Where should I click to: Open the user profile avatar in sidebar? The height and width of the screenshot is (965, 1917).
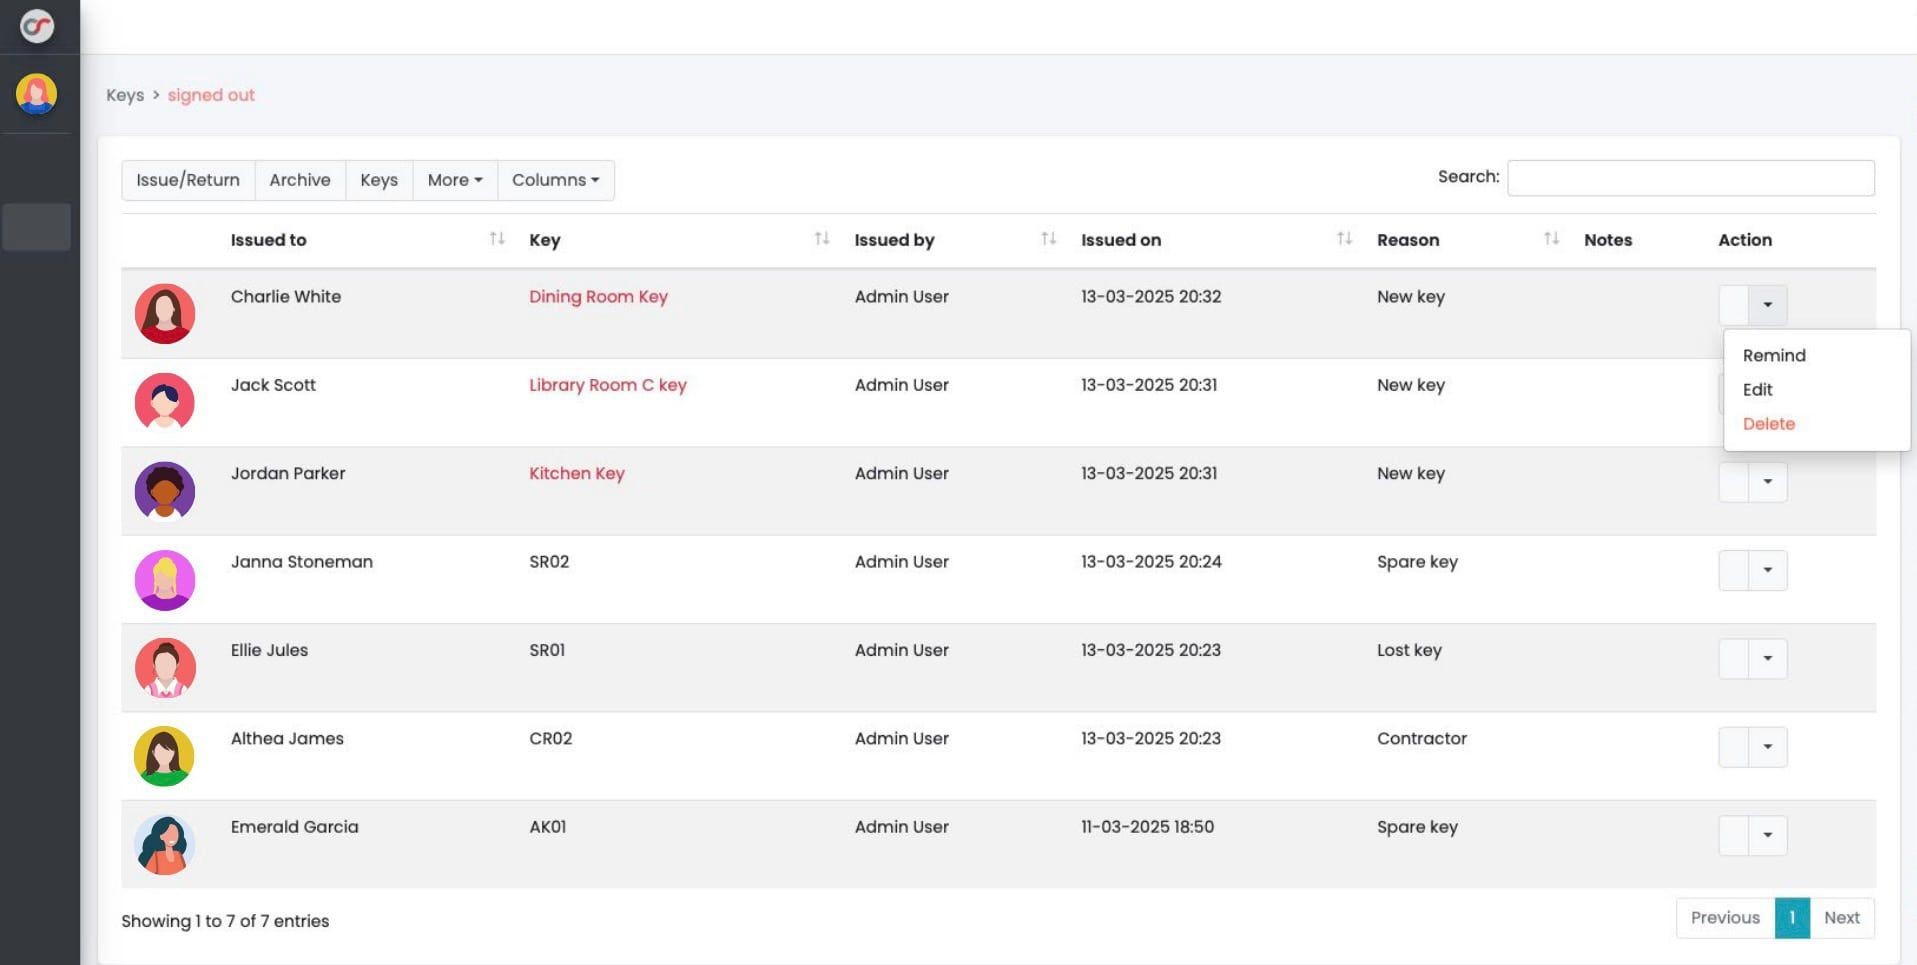pyautogui.click(x=36, y=94)
